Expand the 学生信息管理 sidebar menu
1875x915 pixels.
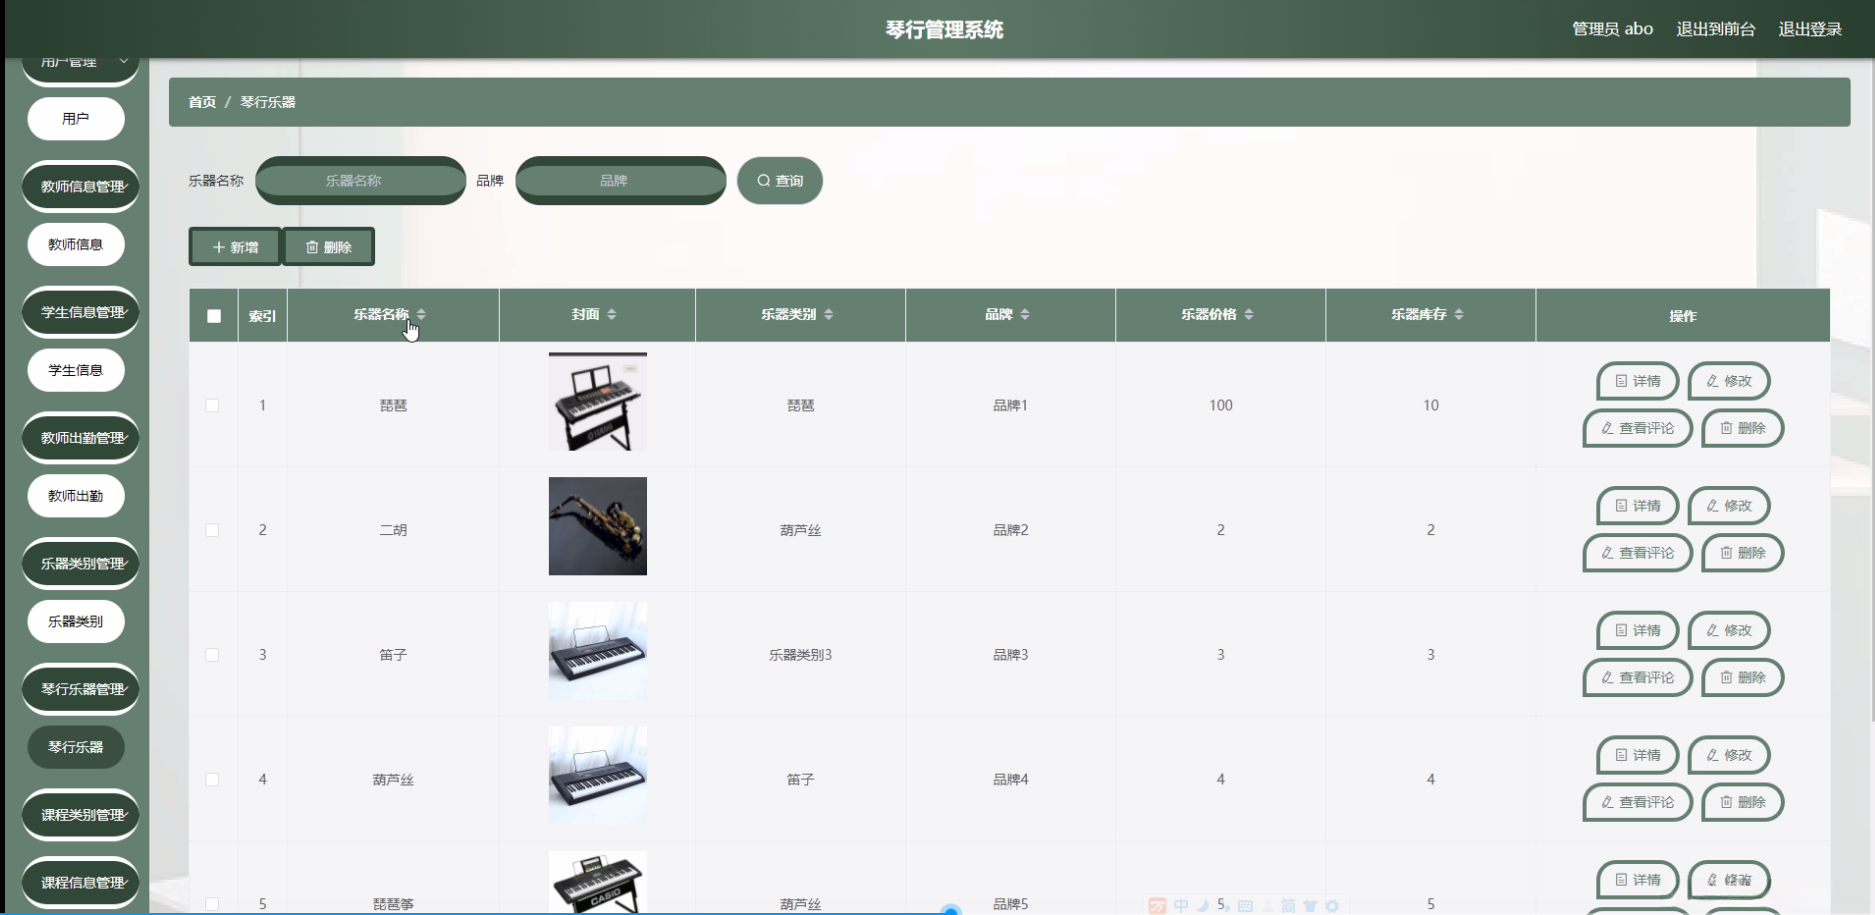click(81, 313)
